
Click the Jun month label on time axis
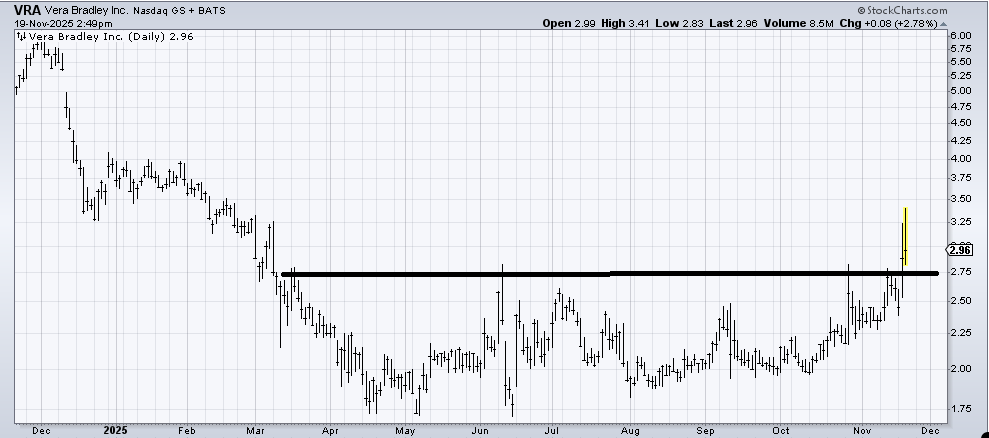[x=481, y=430]
